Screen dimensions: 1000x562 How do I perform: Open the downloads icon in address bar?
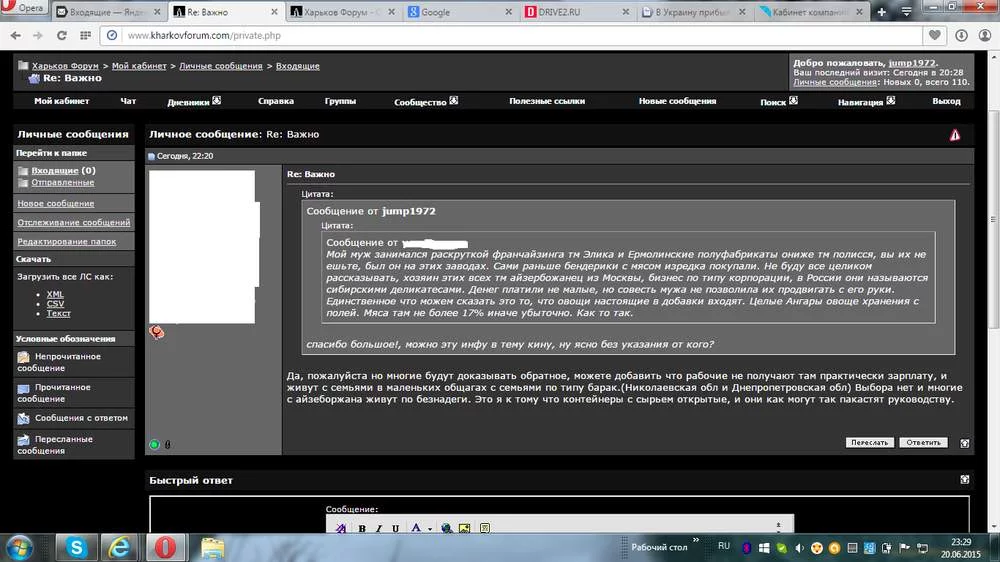(x=961, y=36)
